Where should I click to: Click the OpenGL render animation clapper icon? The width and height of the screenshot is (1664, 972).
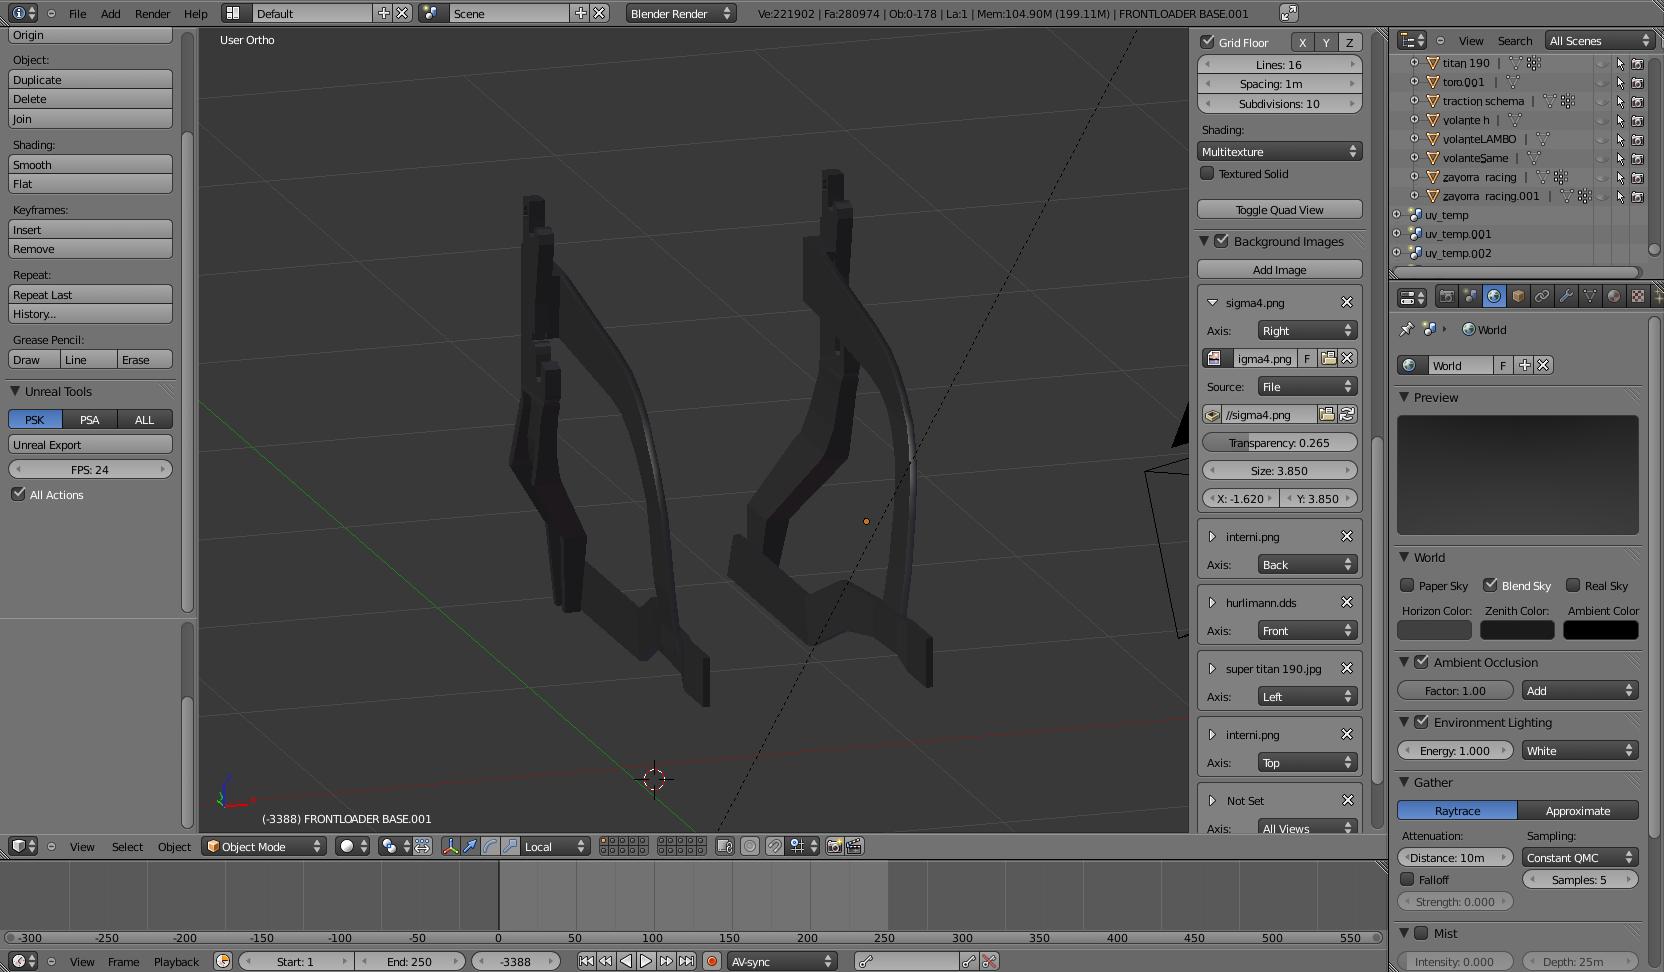coord(855,846)
